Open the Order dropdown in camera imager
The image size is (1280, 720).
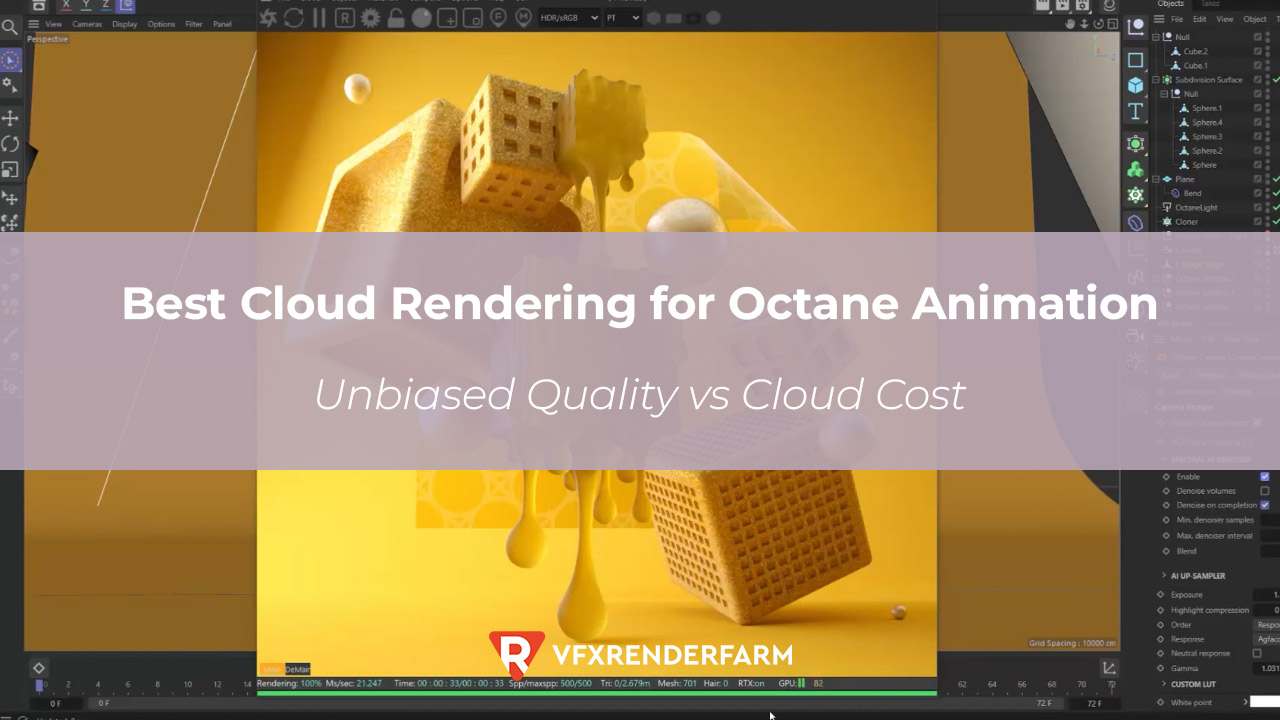point(1267,625)
